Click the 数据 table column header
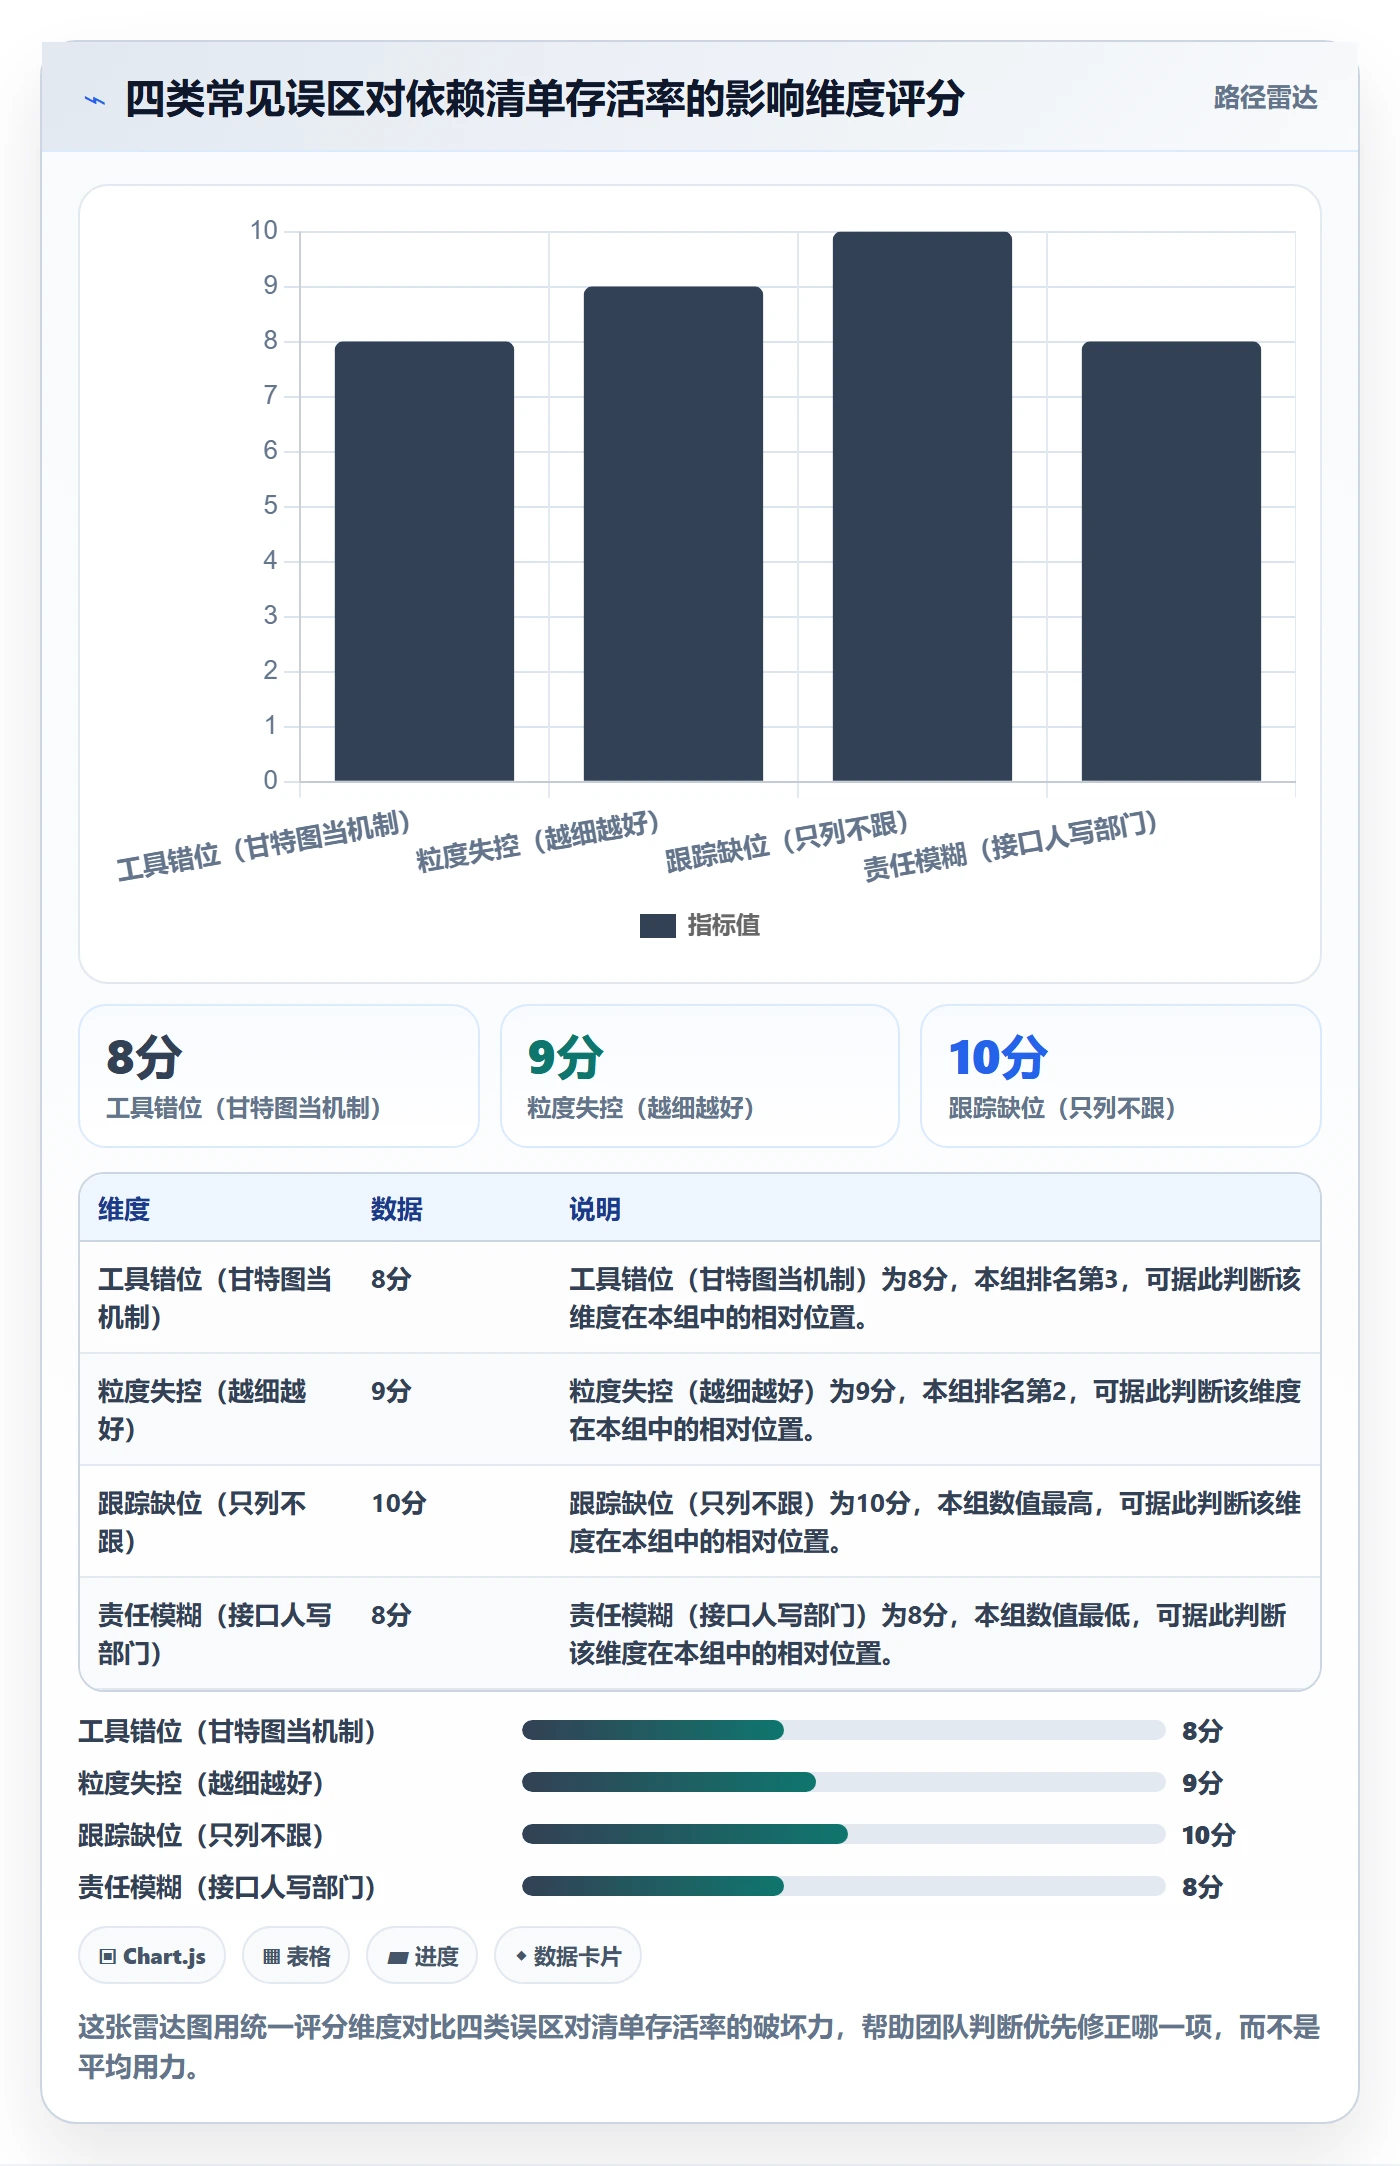This screenshot has width=1400, height=2166. [x=397, y=1209]
